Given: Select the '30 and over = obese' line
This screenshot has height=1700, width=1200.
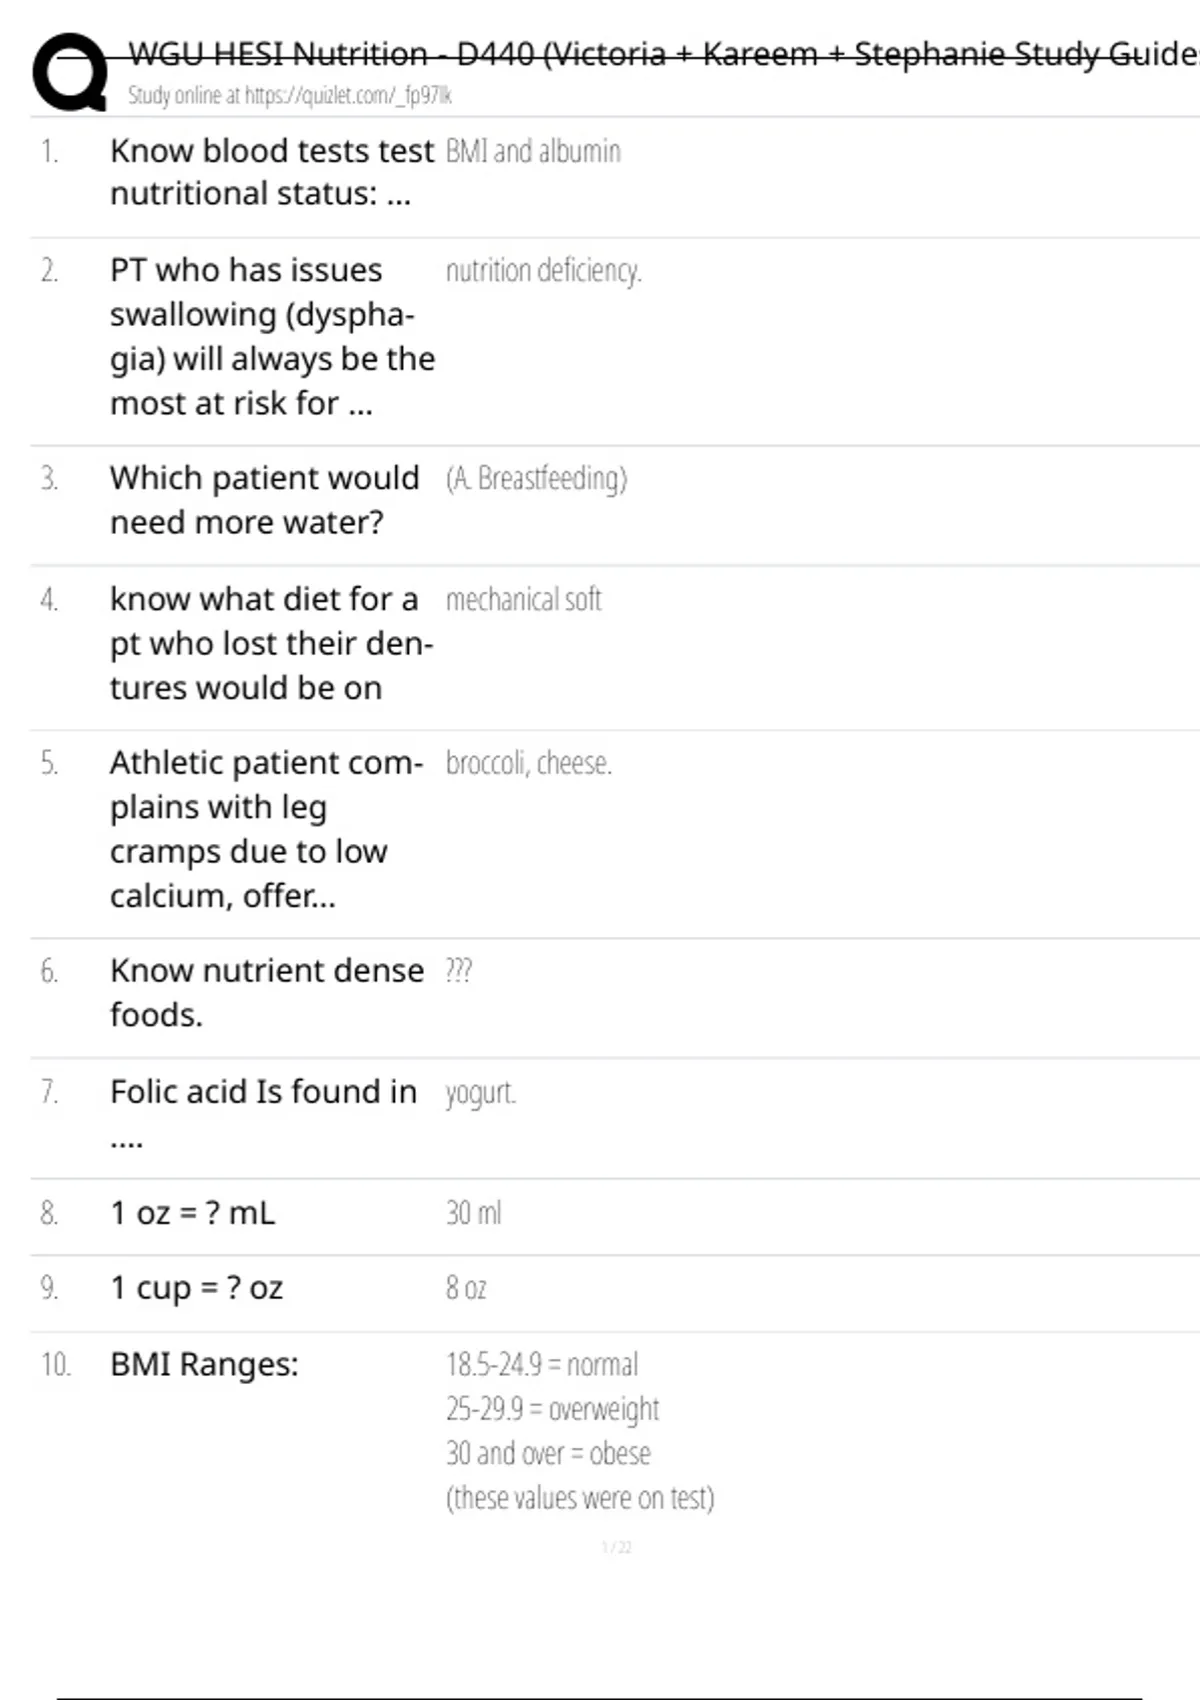Looking at the screenshot, I should [x=548, y=1453].
